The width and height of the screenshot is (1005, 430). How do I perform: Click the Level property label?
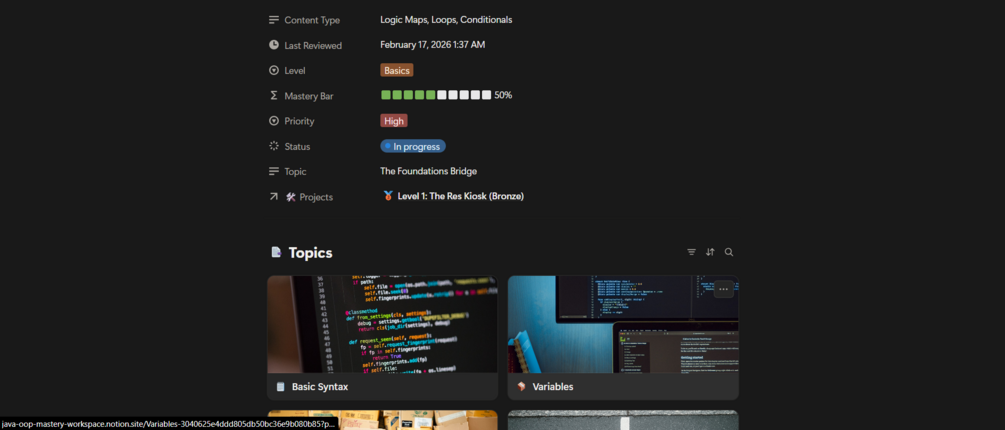click(x=295, y=70)
